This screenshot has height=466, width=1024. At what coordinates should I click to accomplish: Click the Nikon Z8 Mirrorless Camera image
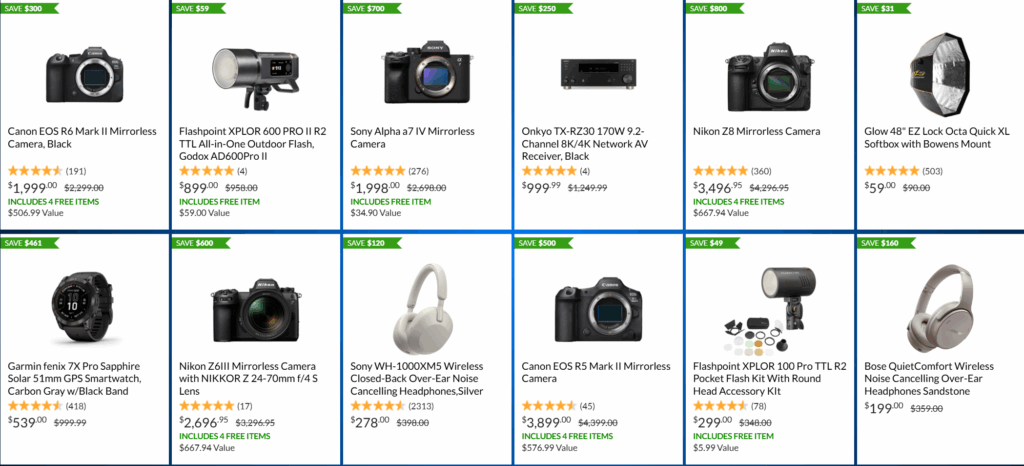click(x=768, y=70)
